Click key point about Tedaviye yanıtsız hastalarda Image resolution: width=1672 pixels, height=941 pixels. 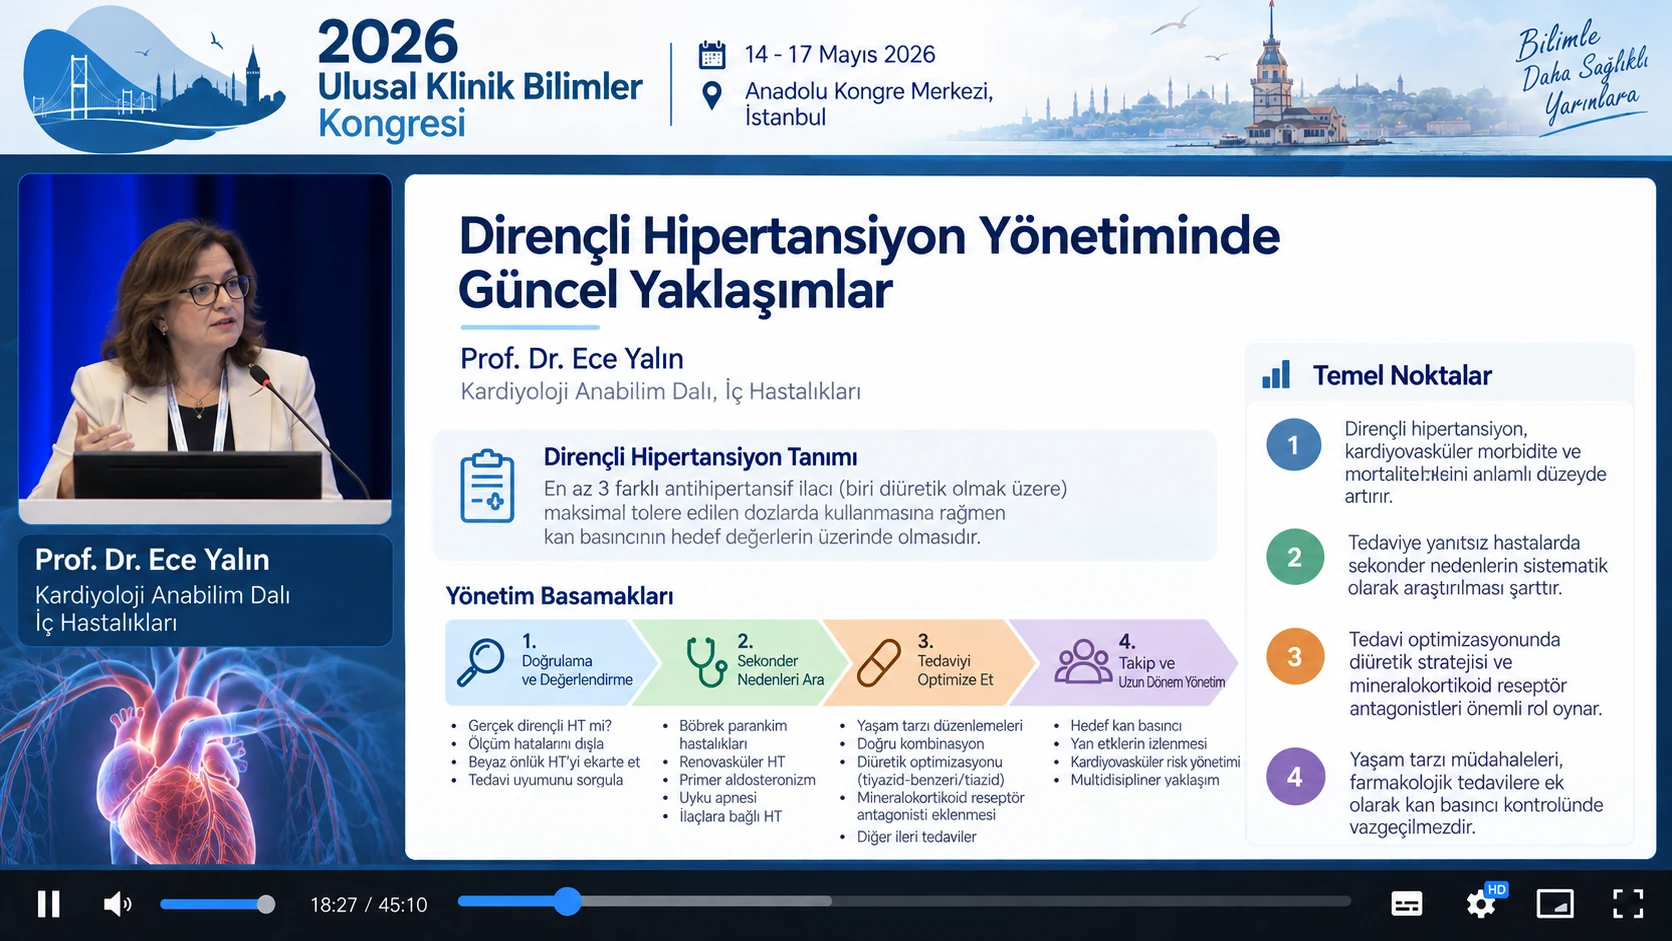(x=1477, y=565)
